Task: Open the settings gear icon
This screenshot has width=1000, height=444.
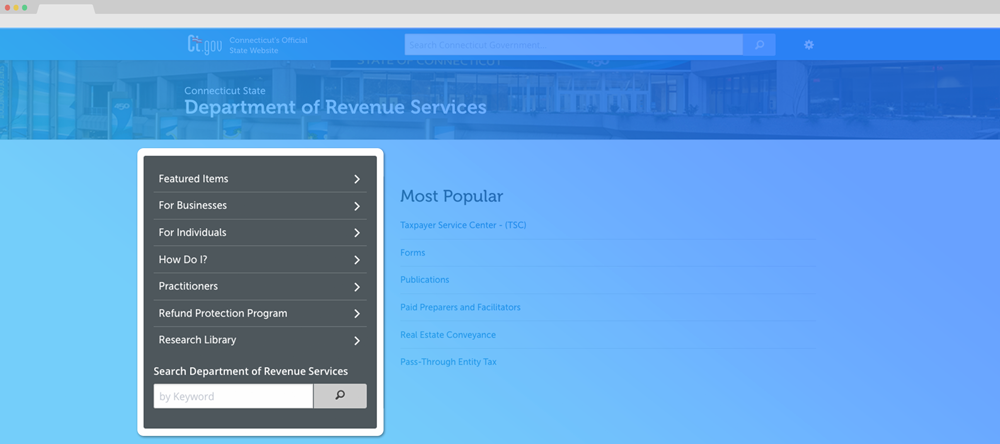Action: (x=809, y=45)
